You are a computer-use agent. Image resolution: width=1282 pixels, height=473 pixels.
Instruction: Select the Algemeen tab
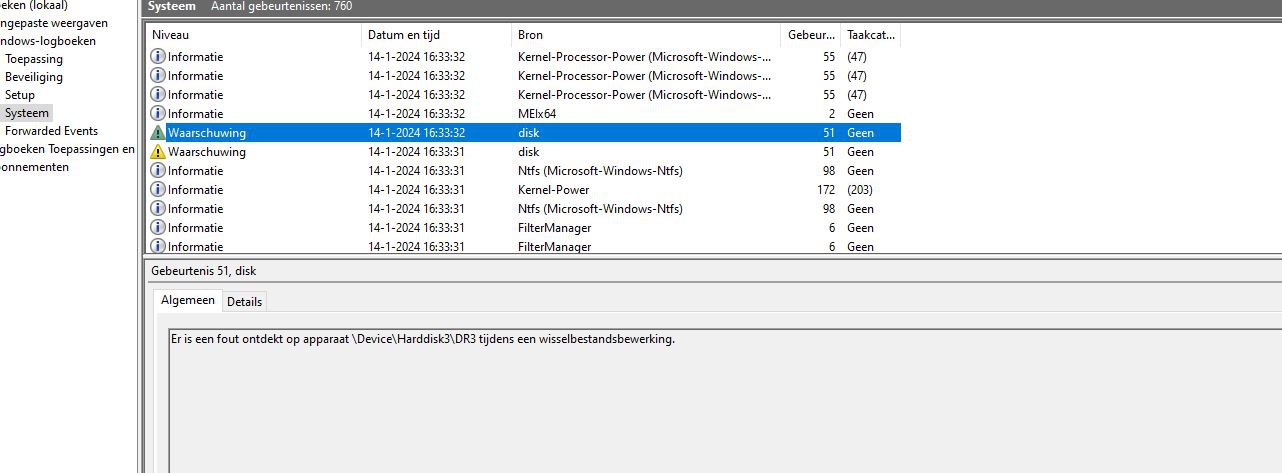pos(188,300)
